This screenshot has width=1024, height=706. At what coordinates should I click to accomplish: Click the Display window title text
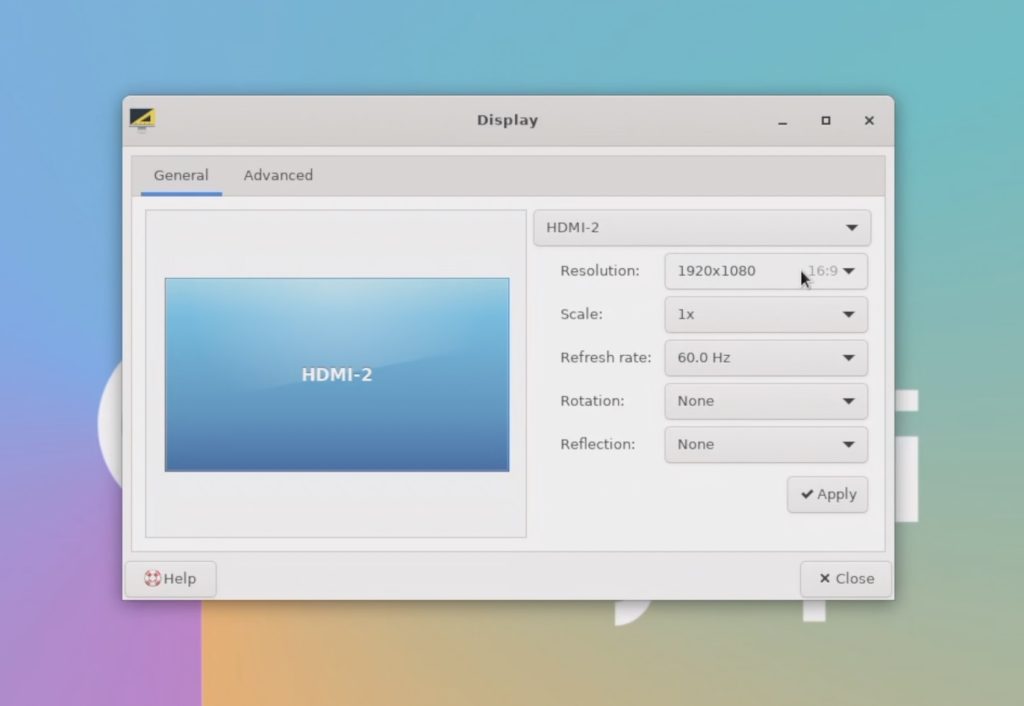coord(507,120)
